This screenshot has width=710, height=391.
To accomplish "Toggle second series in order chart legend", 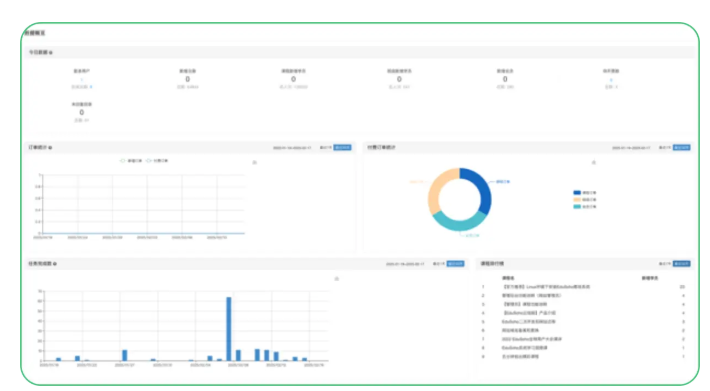I will pyautogui.click(x=157, y=161).
